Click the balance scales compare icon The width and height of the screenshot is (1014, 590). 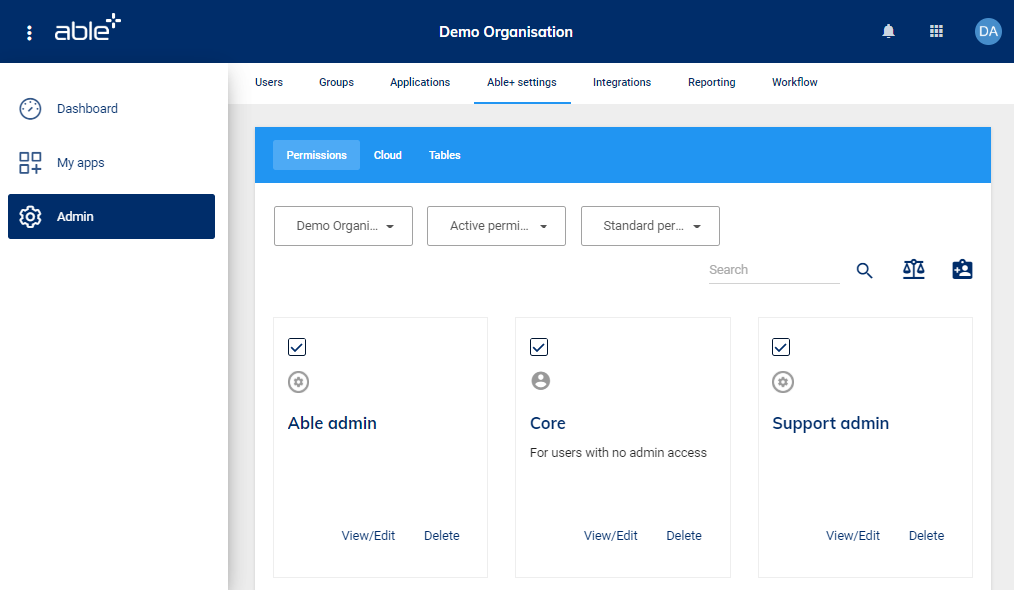(x=913, y=269)
